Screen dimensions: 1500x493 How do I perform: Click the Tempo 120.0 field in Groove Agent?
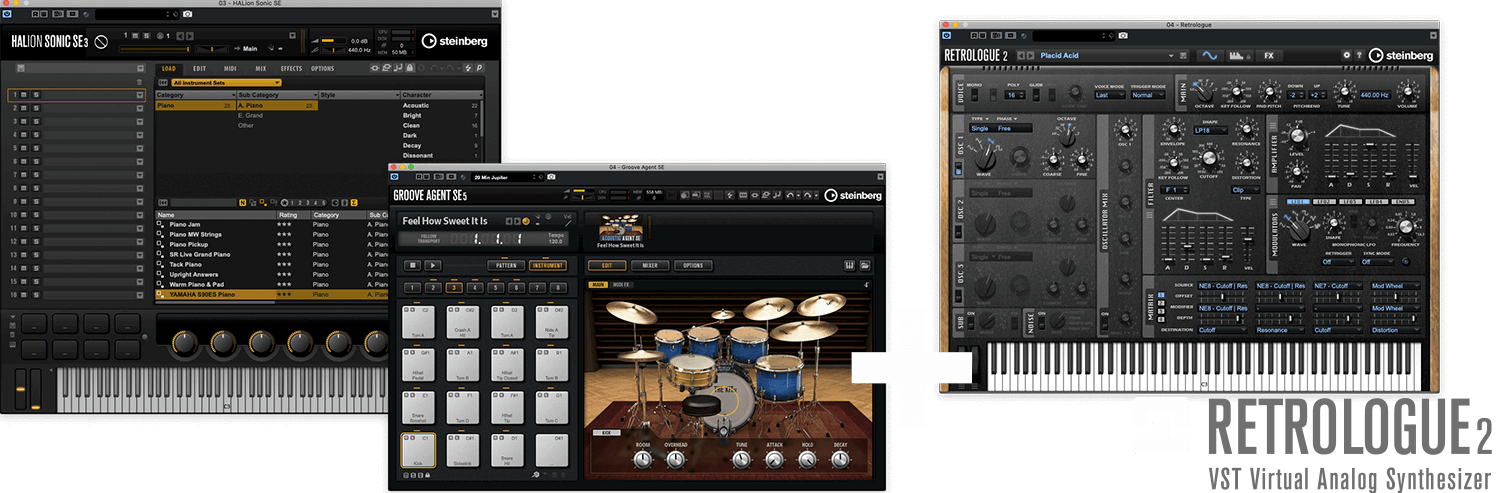coord(555,239)
